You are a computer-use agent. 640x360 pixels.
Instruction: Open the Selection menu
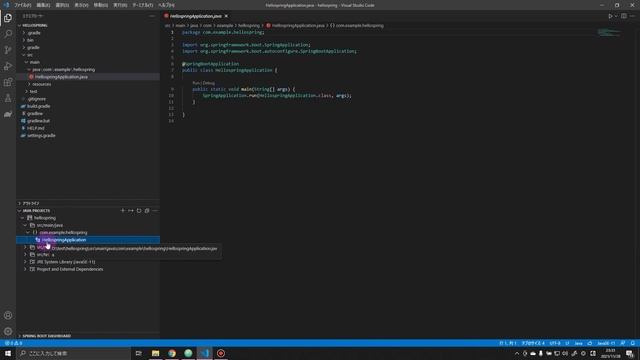pos(62,5)
